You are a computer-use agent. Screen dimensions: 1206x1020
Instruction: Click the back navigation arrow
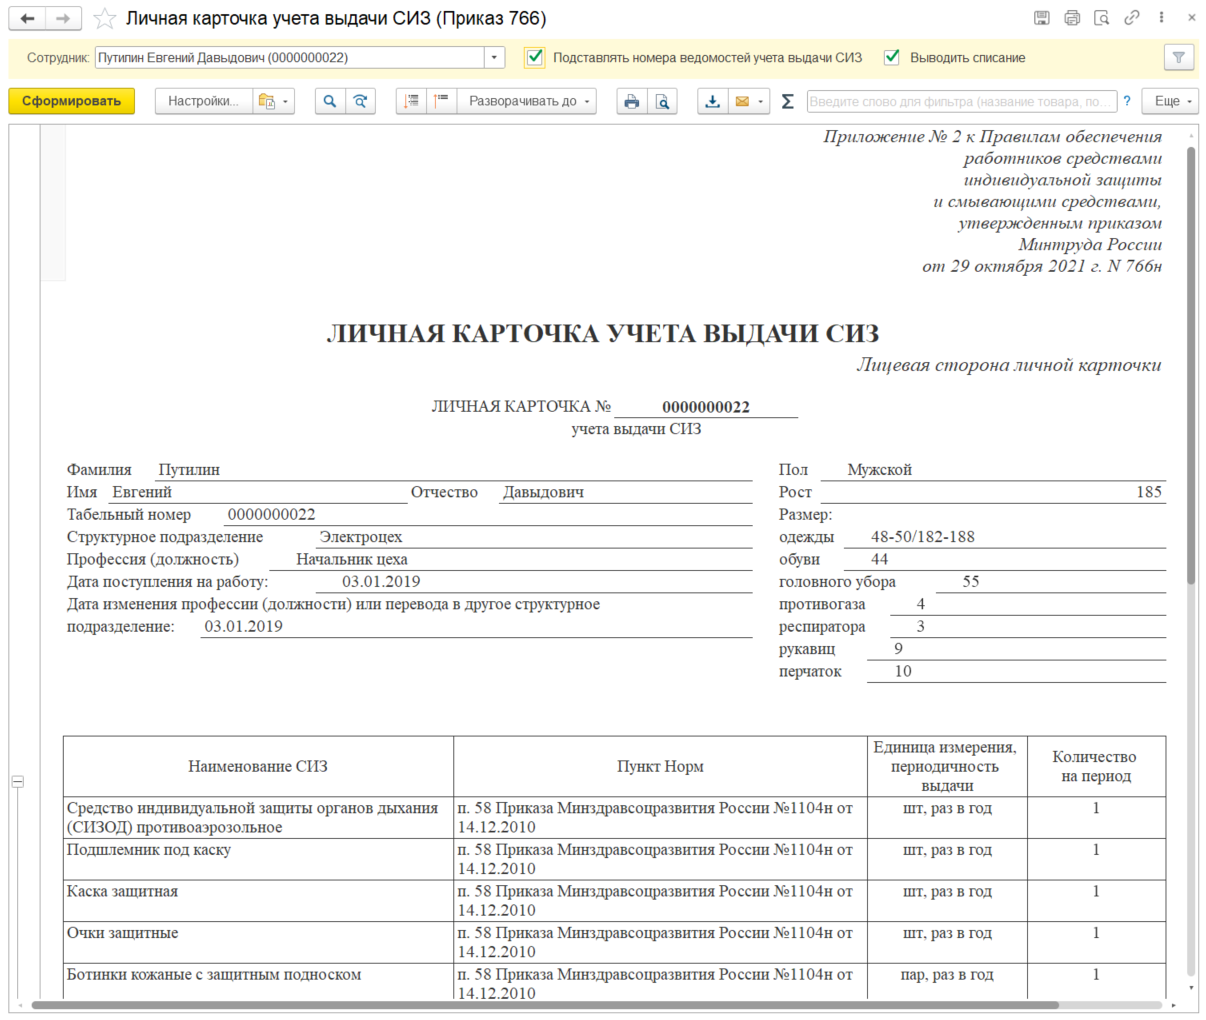(28, 19)
